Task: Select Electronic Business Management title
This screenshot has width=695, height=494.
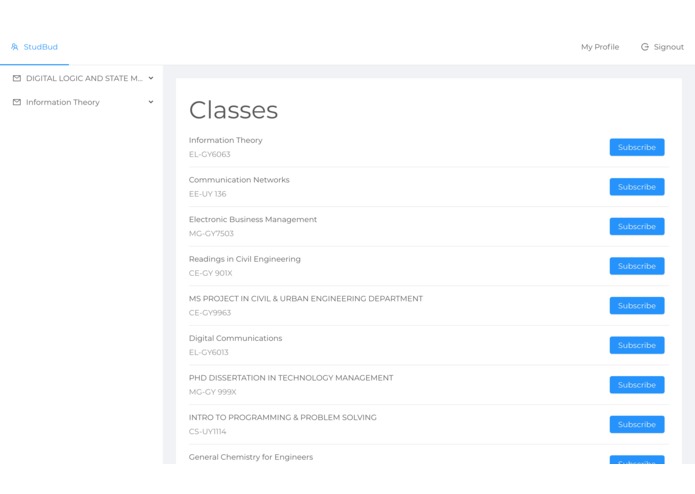Action: pyautogui.click(x=253, y=219)
